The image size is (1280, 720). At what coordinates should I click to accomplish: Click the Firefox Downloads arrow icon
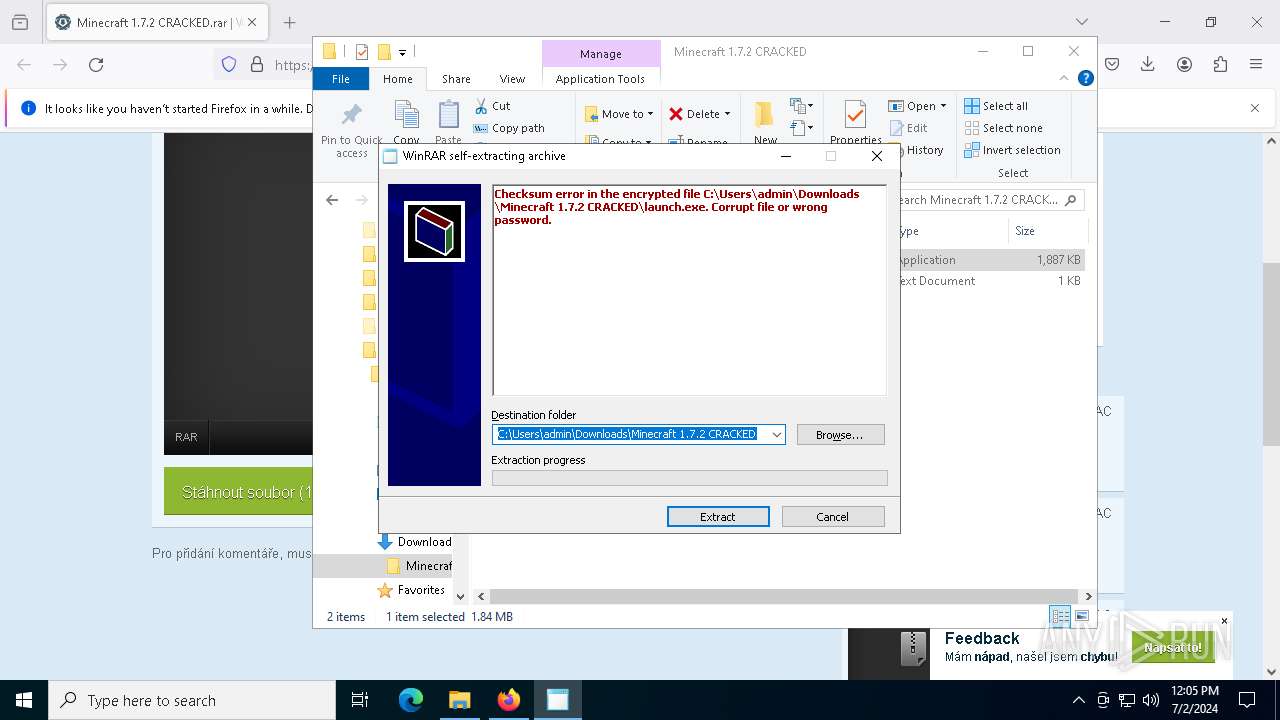[x=1148, y=64]
